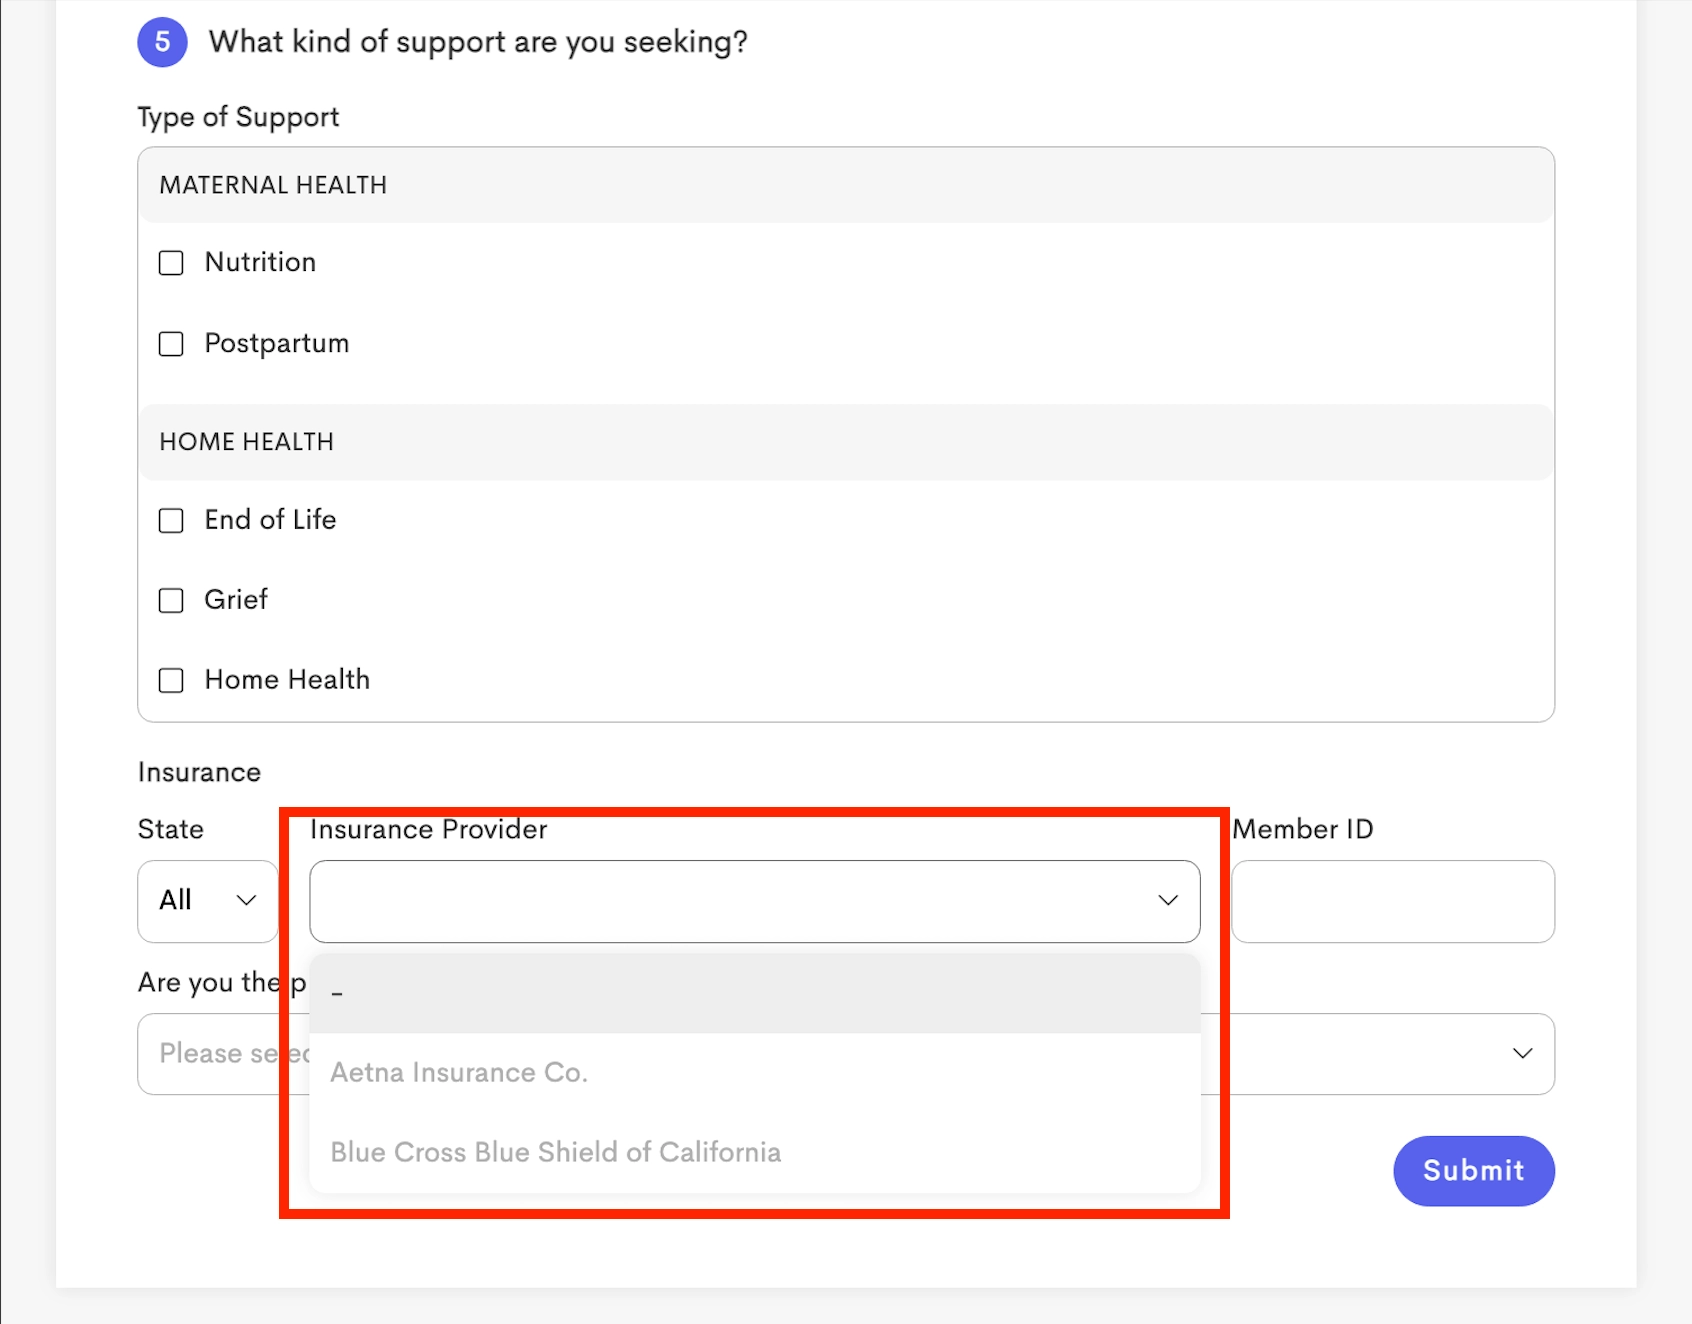The image size is (1692, 1324).
Task: Click the Member ID input field
Action: [x=1393, y=901]
